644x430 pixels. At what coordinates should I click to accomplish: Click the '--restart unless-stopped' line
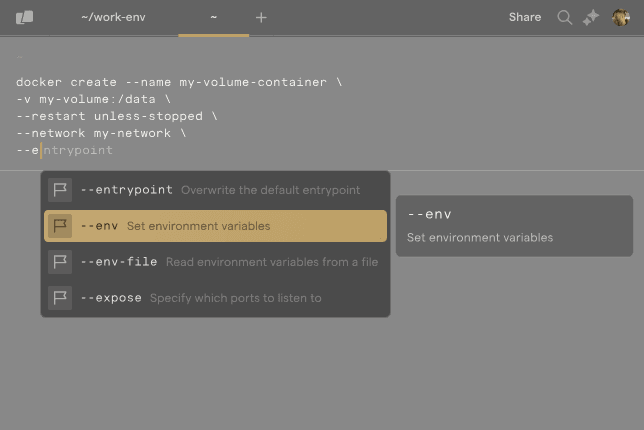point(117,116)
